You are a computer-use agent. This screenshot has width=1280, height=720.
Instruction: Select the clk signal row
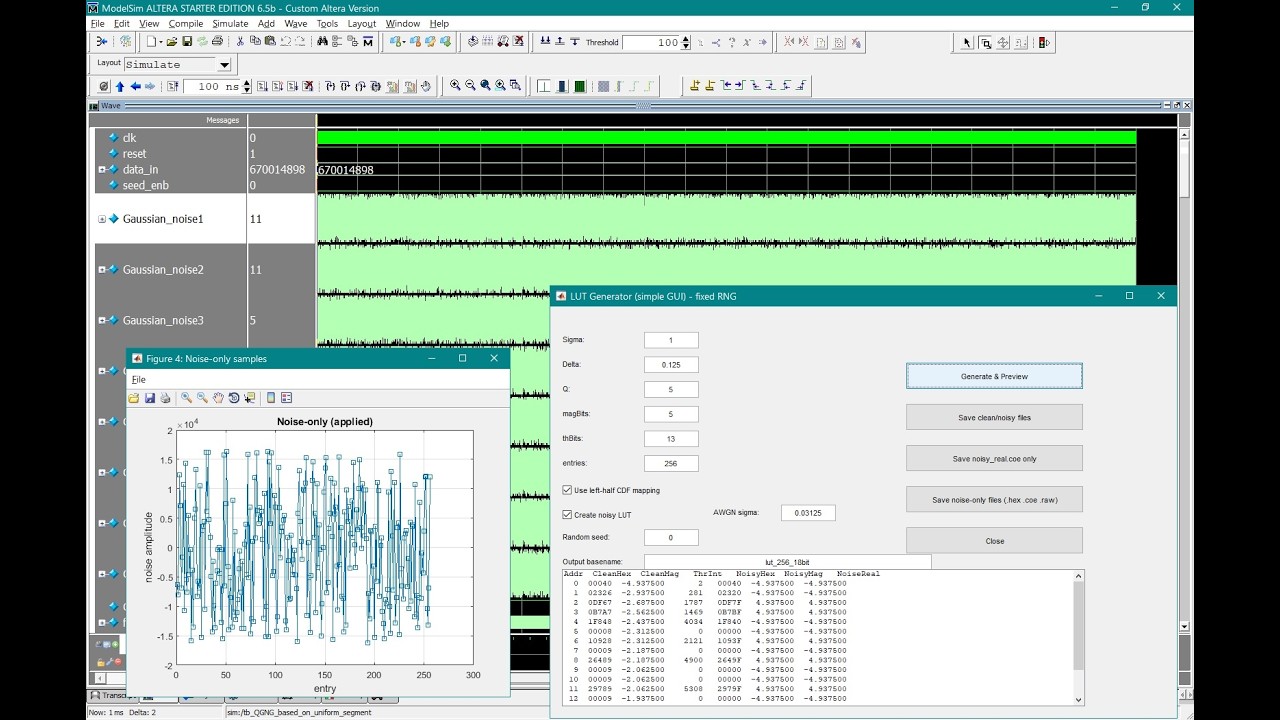pos(171,137)
